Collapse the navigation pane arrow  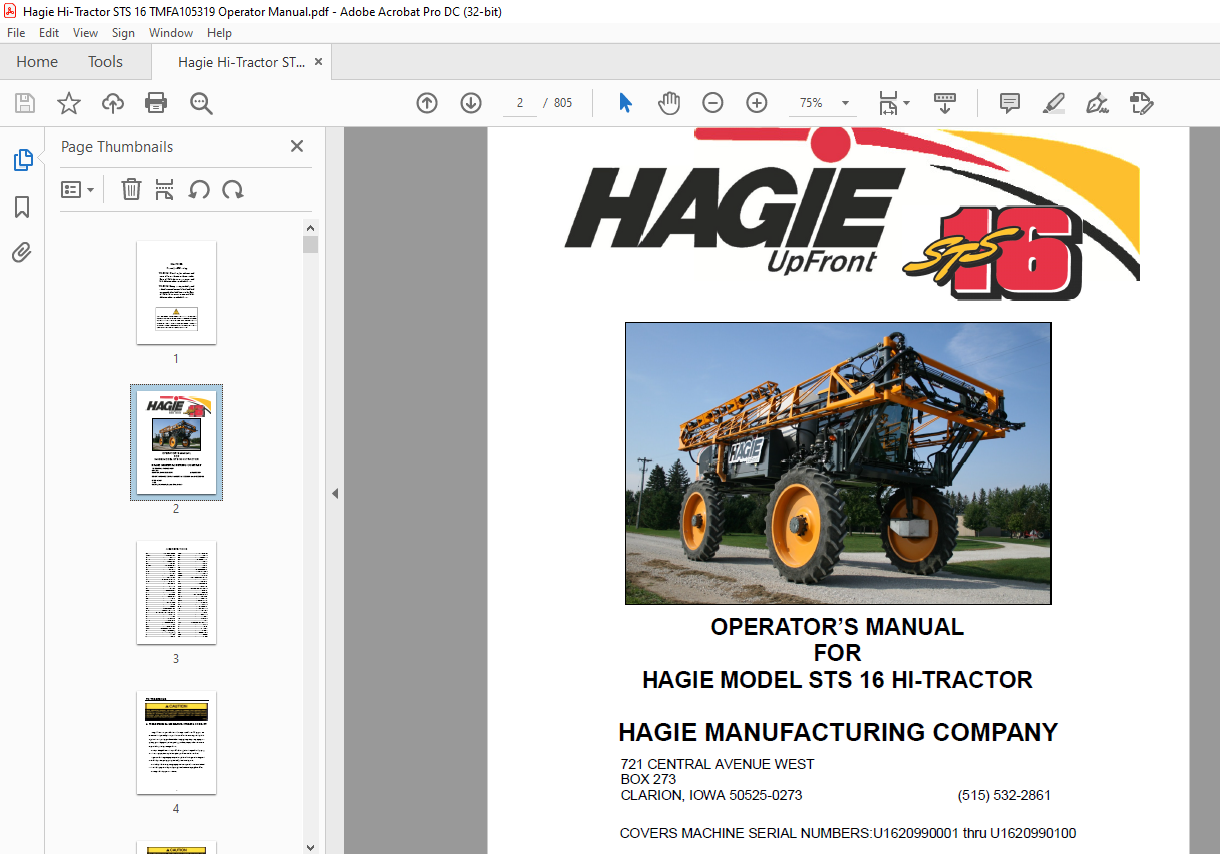[335, 493]
